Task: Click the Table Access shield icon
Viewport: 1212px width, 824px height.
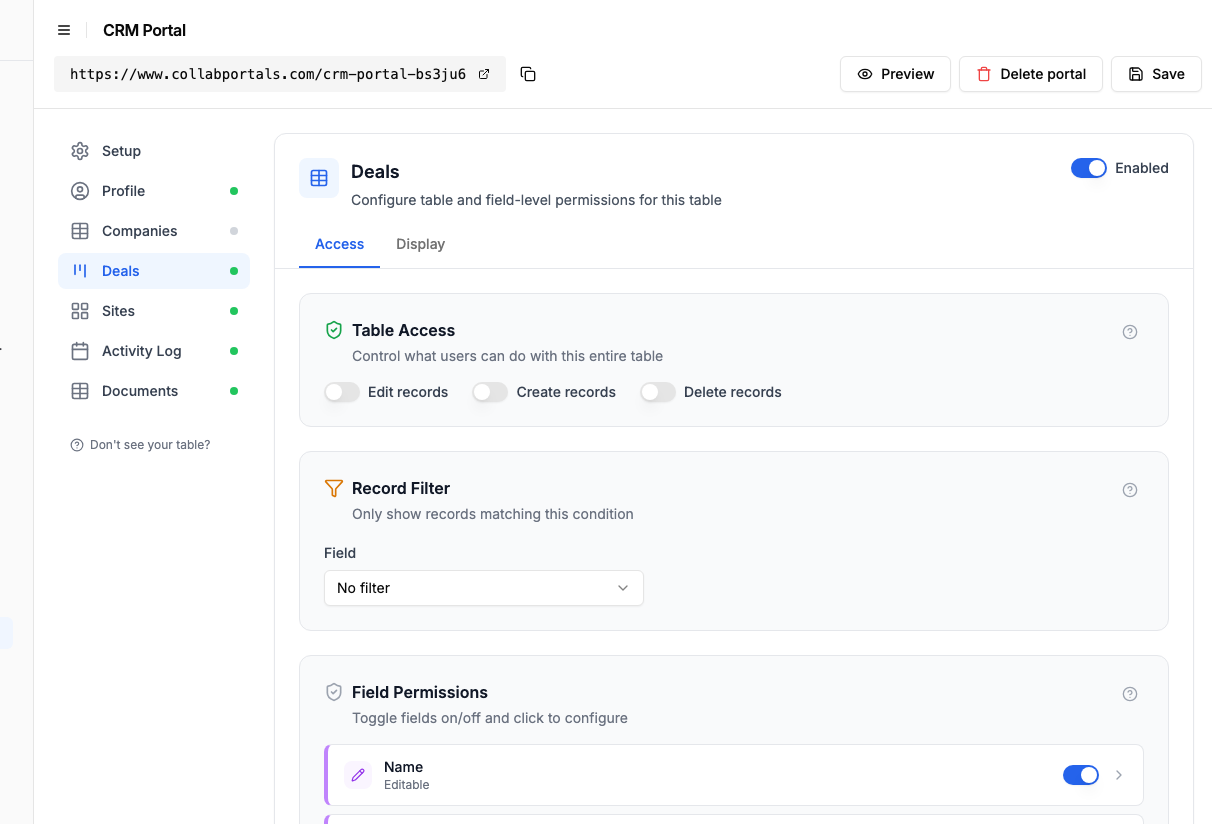Action: point(334,330)
